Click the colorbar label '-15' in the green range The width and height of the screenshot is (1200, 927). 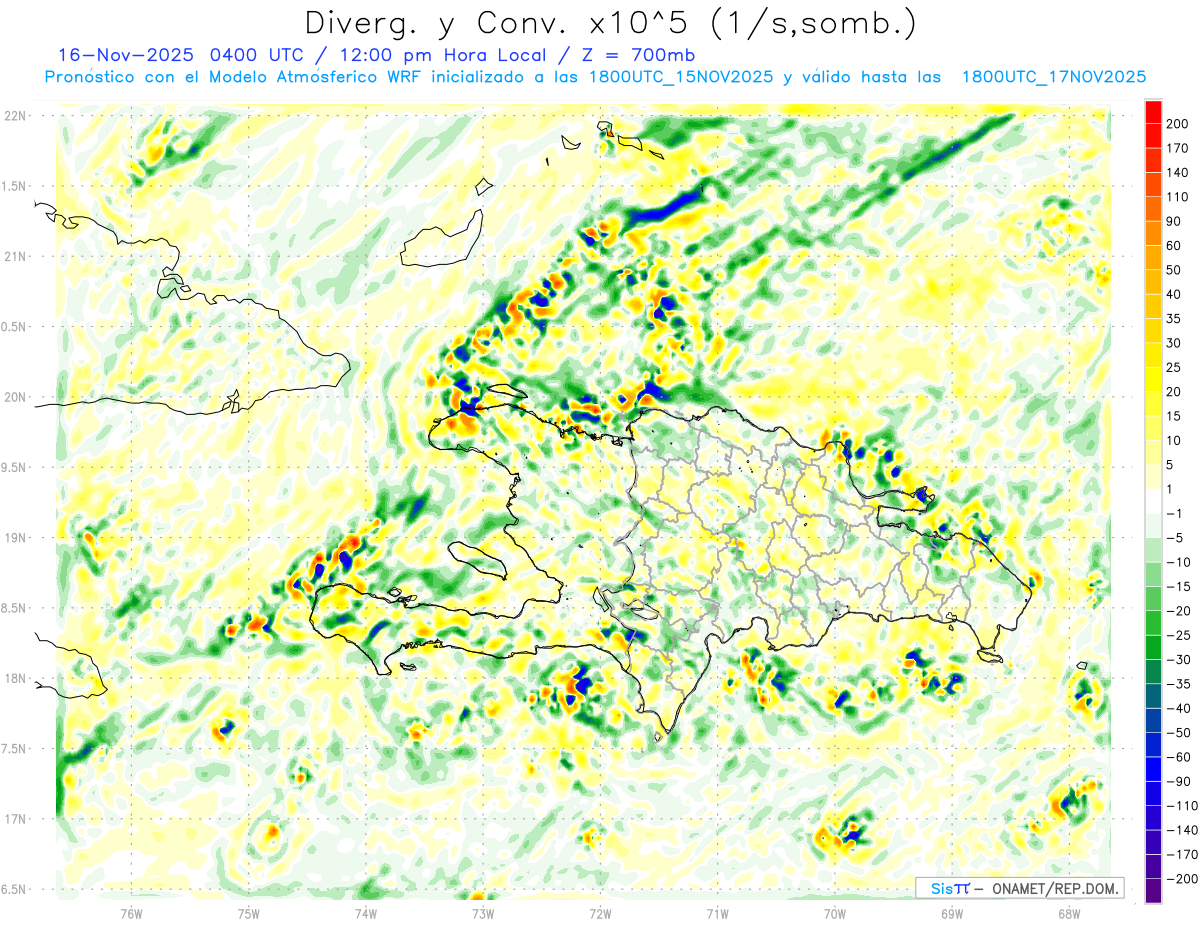pyautogui.click(x=1178, y=586)
